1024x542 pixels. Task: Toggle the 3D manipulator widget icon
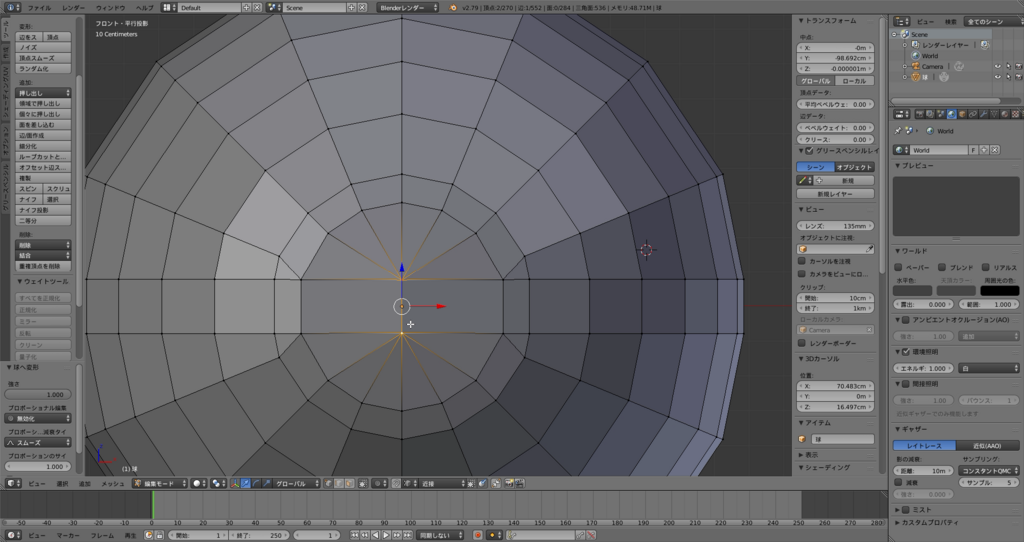tap(234, 483)
